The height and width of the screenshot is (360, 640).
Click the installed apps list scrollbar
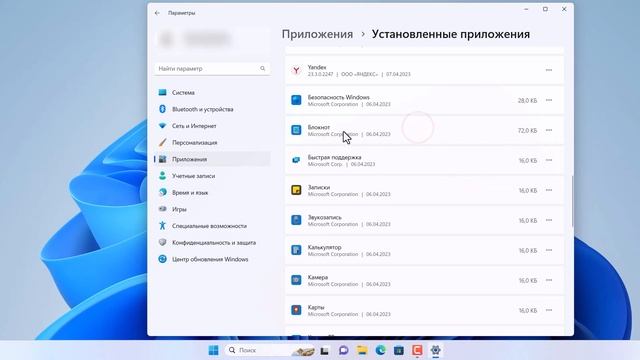[x=572, y=201]
